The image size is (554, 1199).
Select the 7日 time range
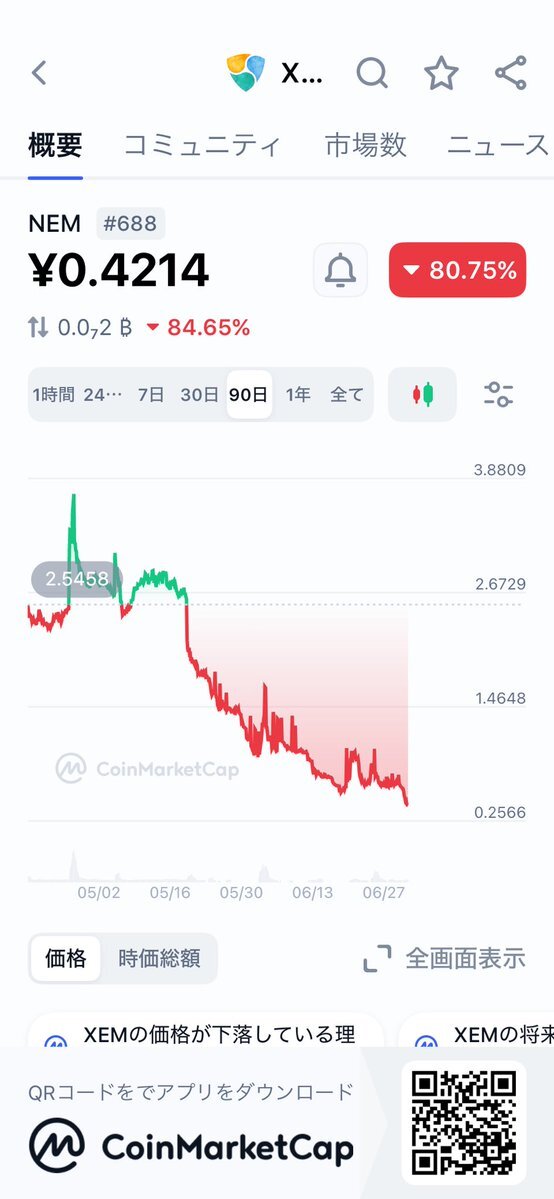pyautogui.click(x=152, y=395)
